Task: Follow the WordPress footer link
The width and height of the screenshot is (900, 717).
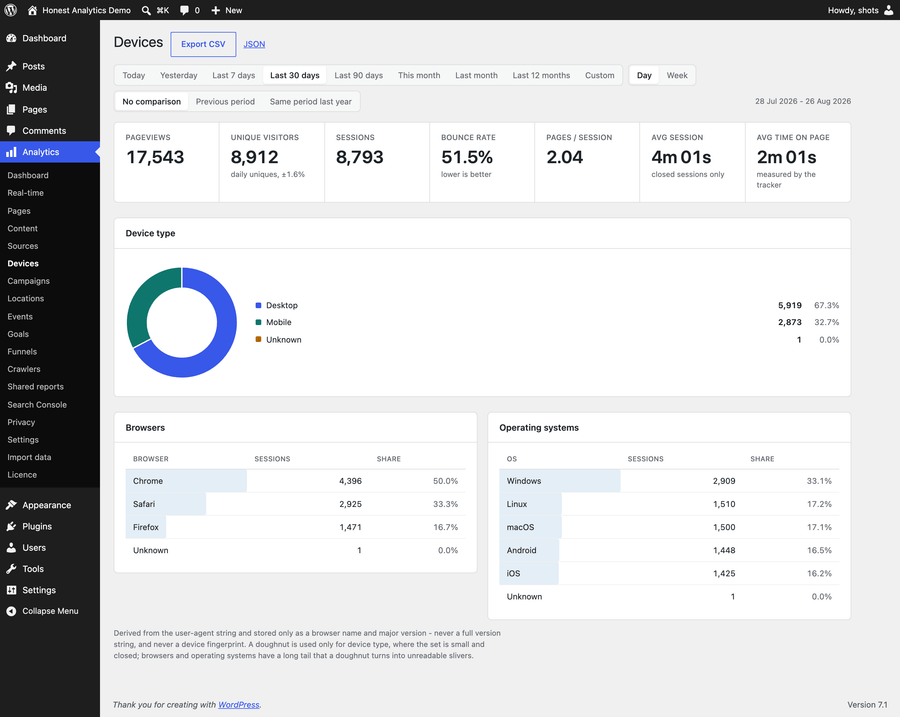Action: point(239,704)
